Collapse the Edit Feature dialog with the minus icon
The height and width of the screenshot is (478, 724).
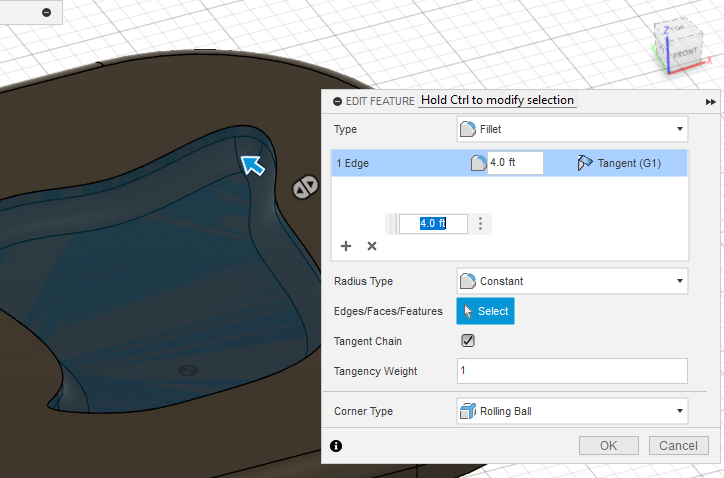pyautogui.click(x=338, y=101)
